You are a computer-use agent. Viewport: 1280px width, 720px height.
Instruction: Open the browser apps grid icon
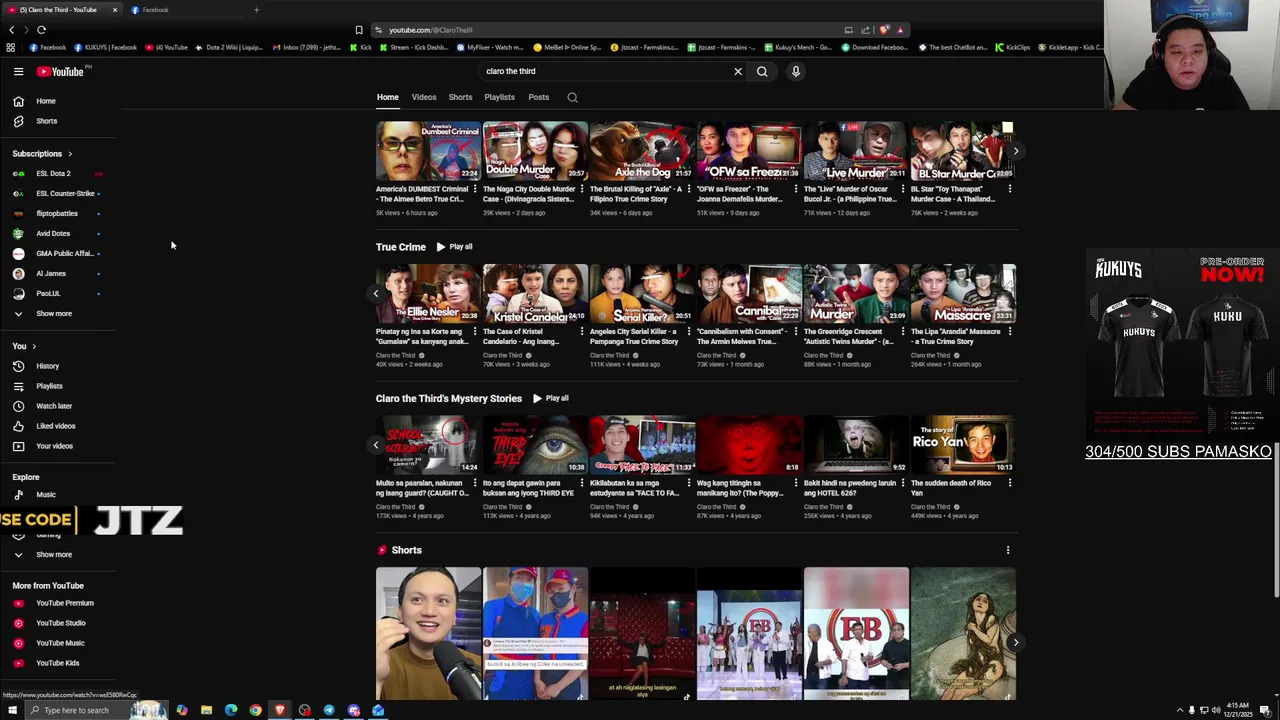(11, 47)
